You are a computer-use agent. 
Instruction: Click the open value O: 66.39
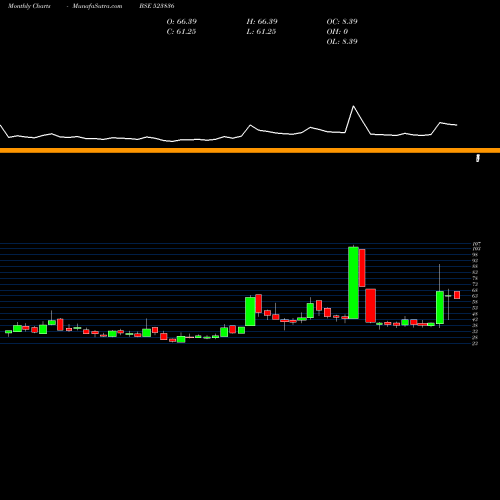182,21
